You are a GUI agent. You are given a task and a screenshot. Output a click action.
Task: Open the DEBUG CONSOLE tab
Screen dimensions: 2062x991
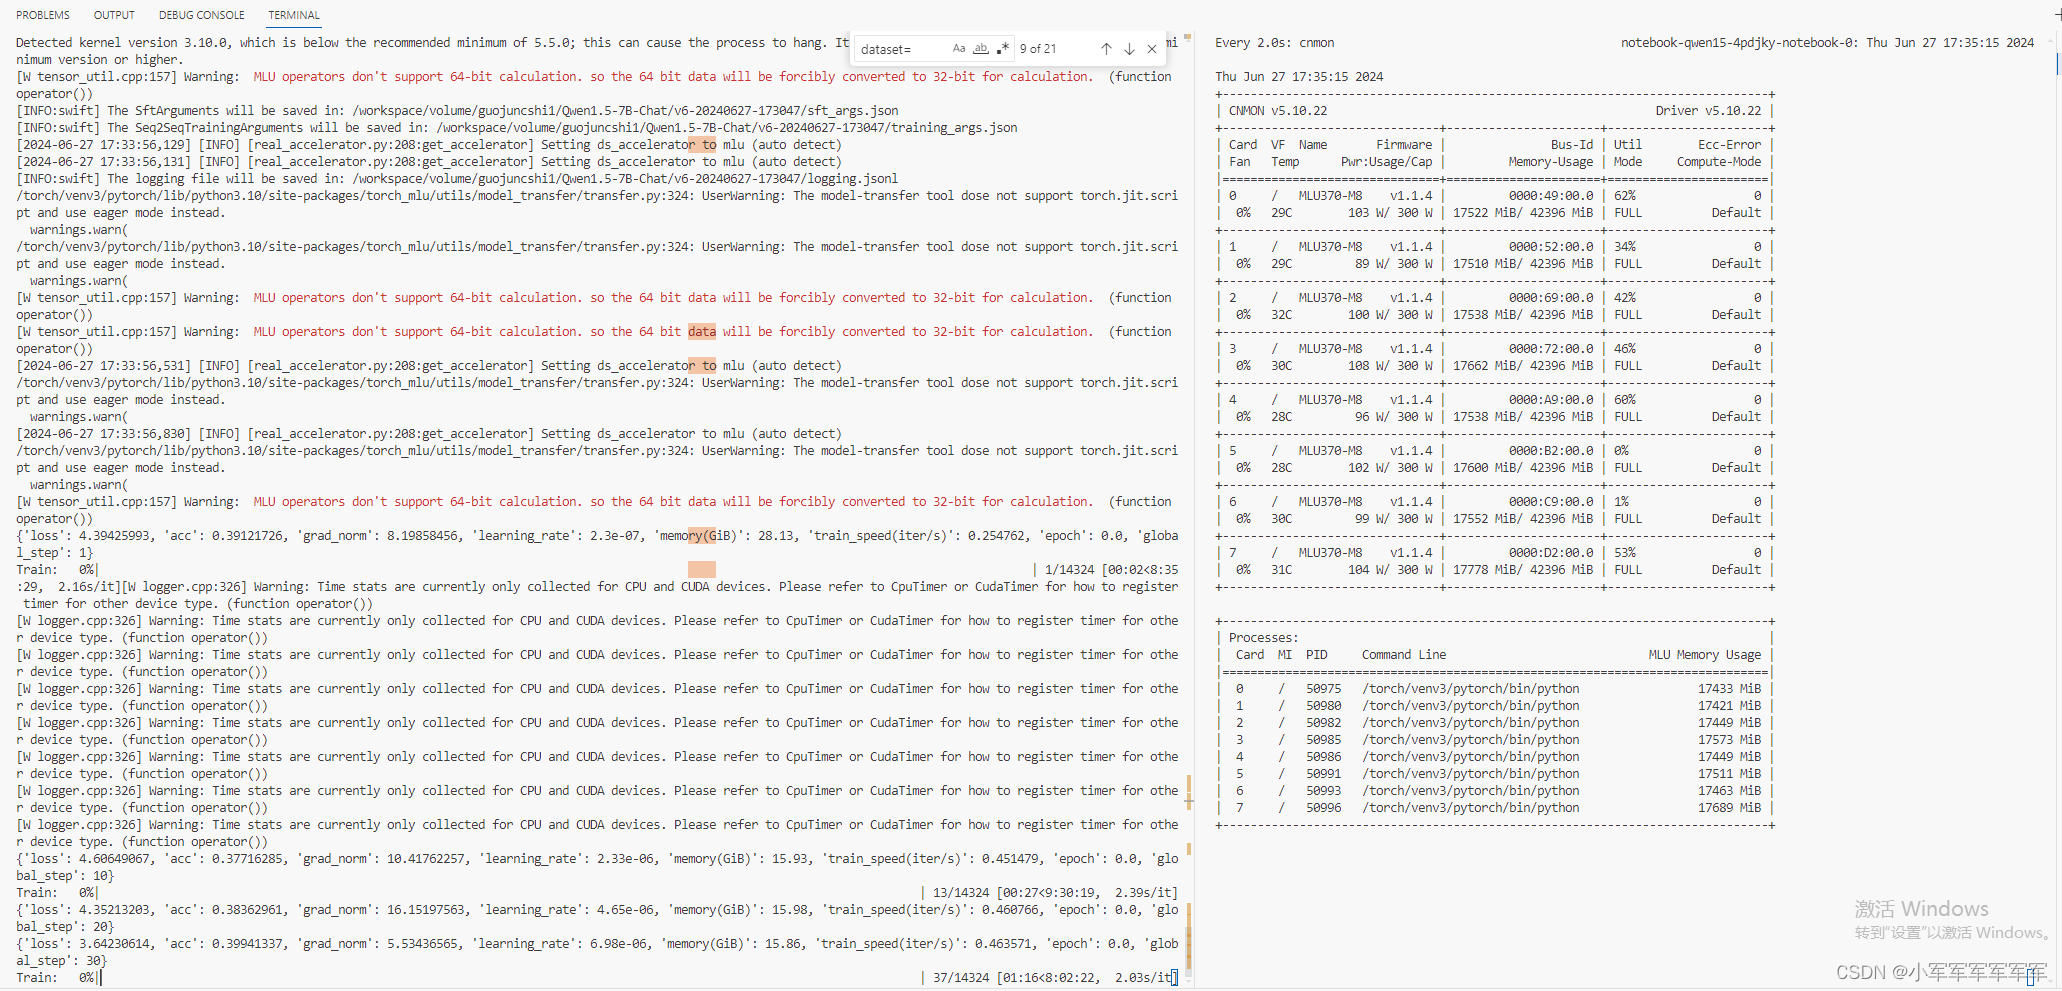[x=201, y=15]
